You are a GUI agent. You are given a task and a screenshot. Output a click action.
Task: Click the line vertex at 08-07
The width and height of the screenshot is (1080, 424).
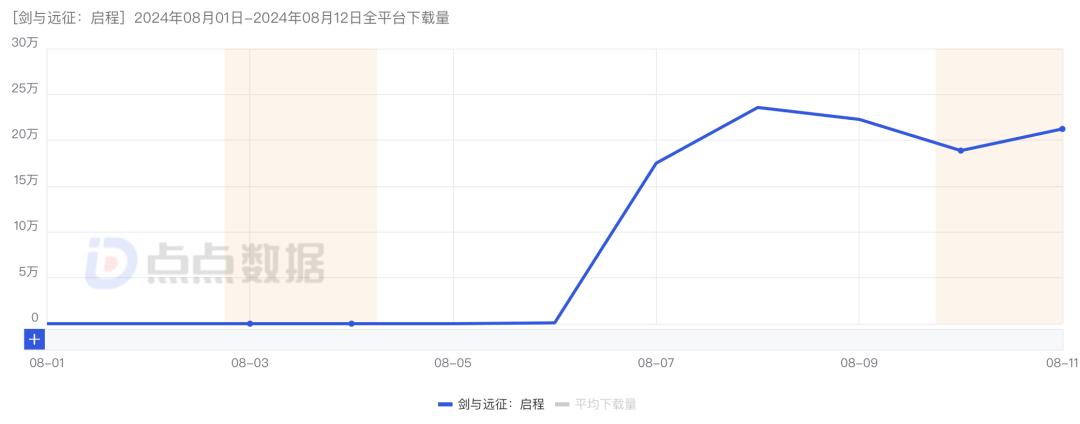[656, 163]
